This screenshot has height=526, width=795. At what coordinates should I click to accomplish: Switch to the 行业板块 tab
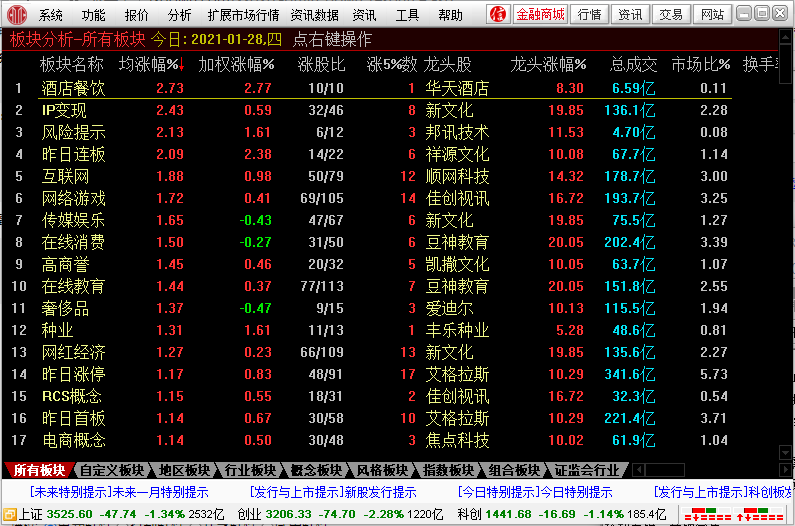250,470
